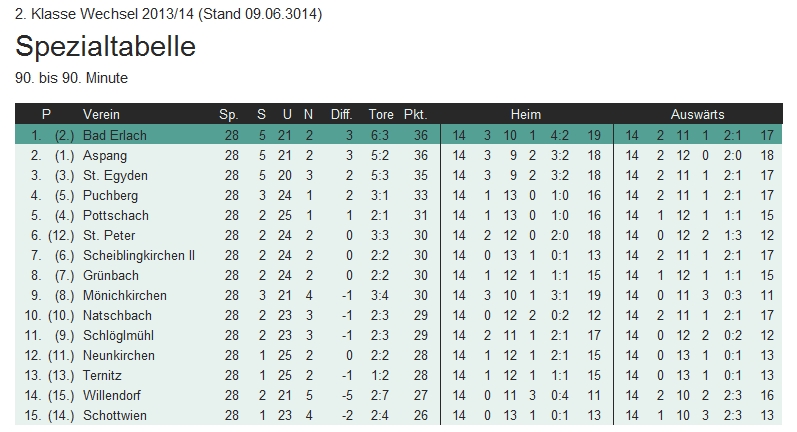Image resolution: width=797 pixels, height=432 pixels.
Task: Click the Pkt. column header
Action: (x=415, y=115)
